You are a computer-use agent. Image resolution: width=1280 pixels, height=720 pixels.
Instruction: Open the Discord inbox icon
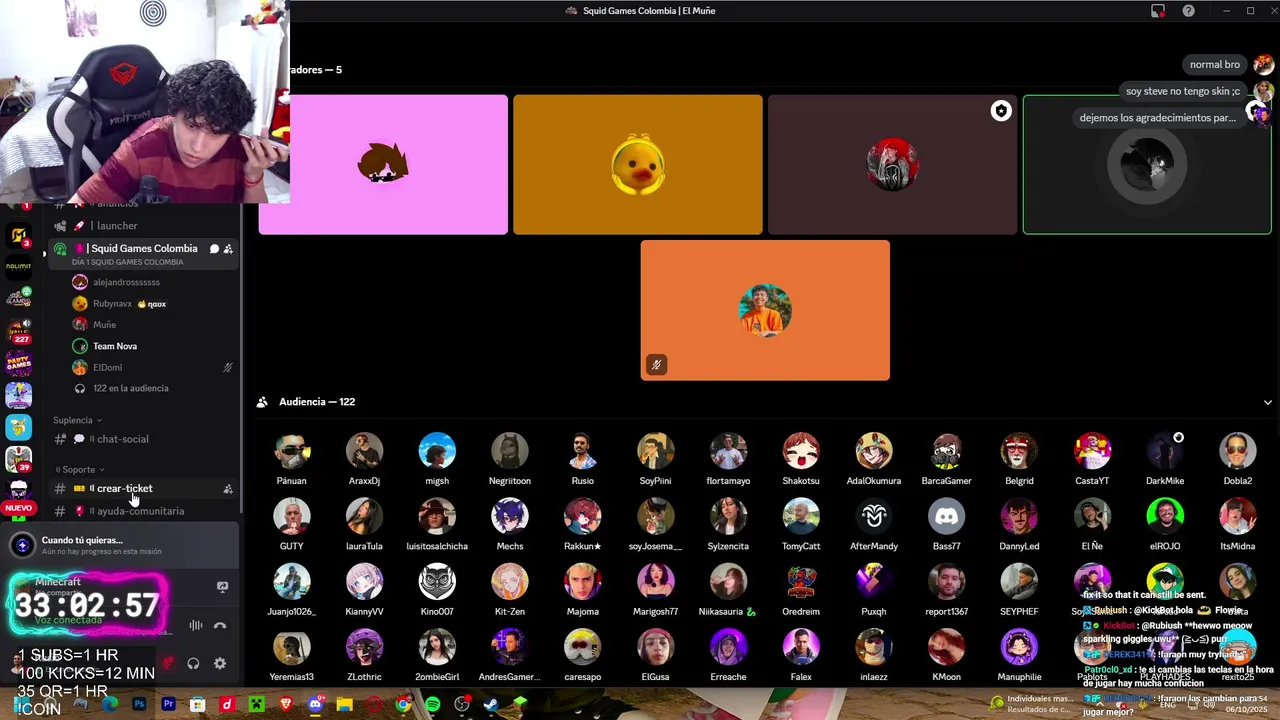click(1158, 11)
